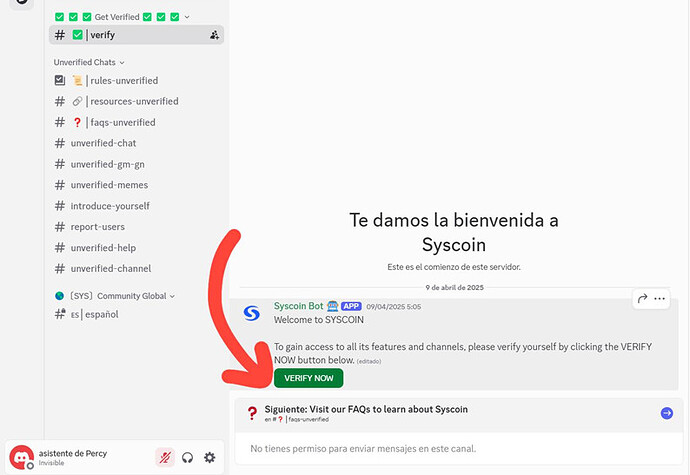690x475 pixels.
Task: Click the Get Verified category label
Action: click(117, 17)
